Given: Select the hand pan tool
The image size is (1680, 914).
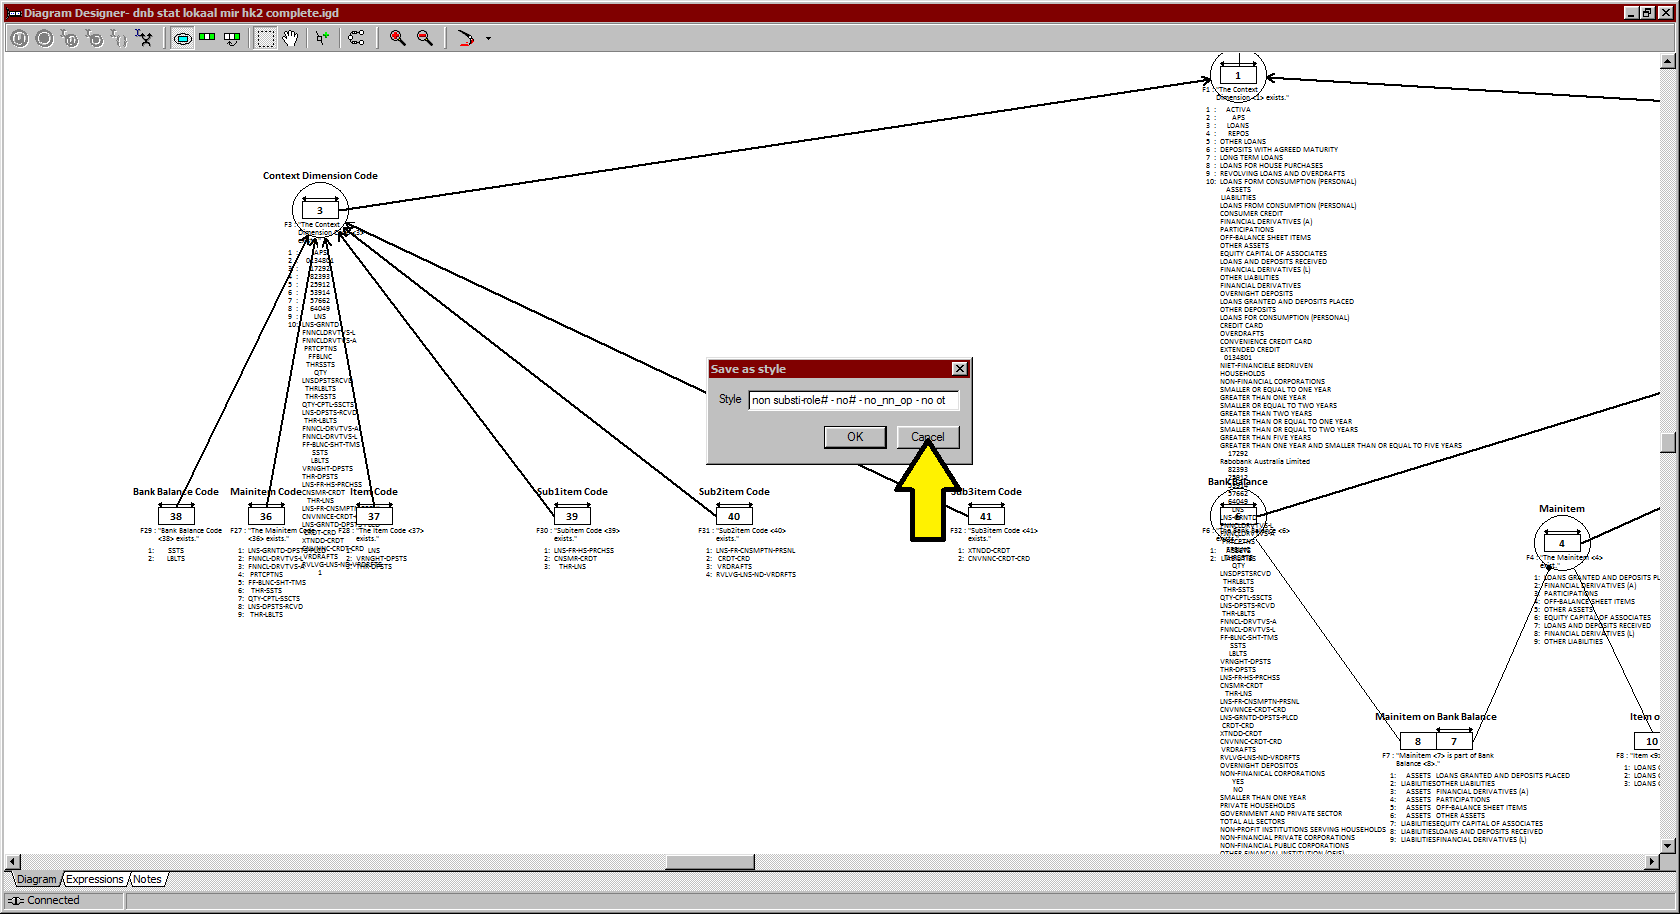Looking at the screenshot, I should [x=290, y=38].
